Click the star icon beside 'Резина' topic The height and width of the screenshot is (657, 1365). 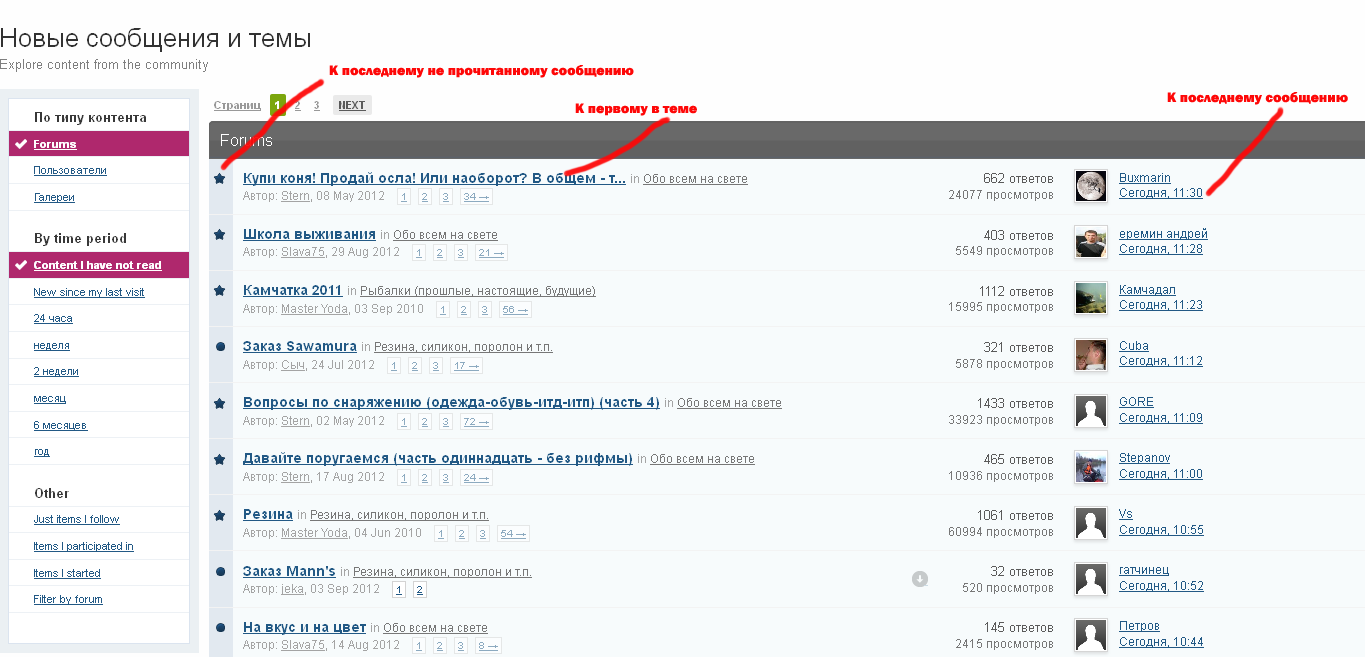(220, 515)
